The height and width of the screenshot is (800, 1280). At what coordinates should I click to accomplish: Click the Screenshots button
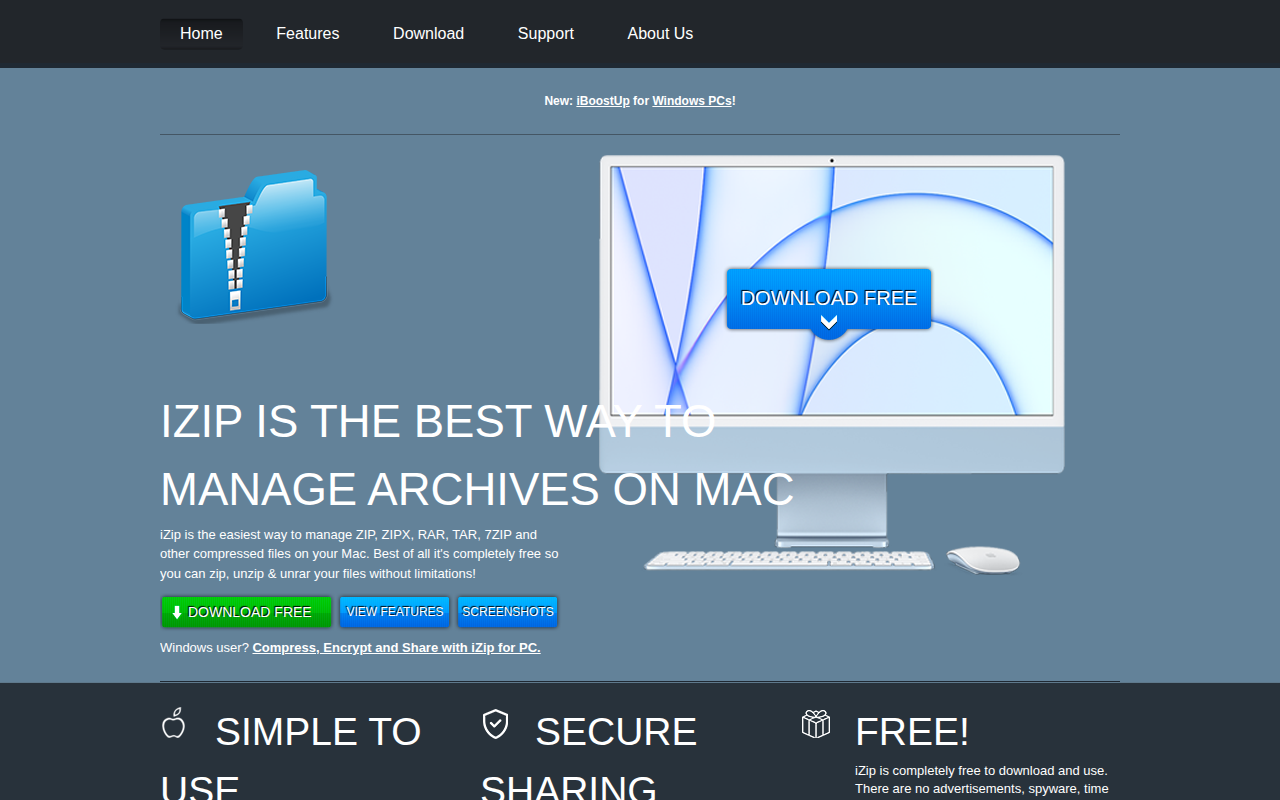(508, 612)
